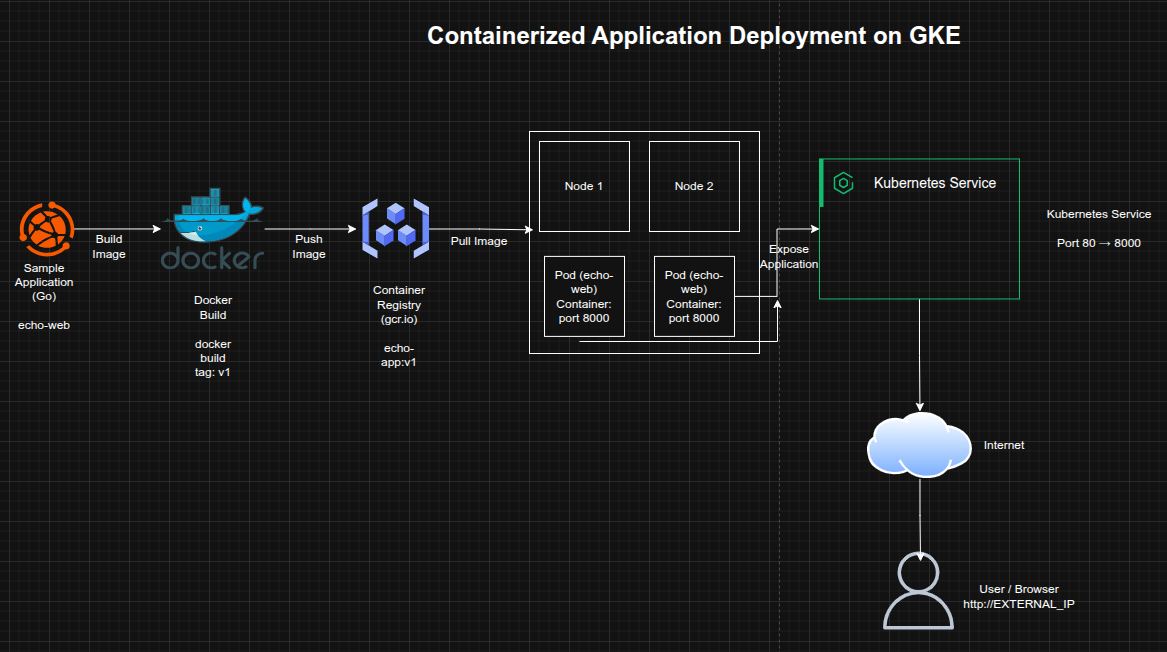
Task: Click the Build Image arrow label
Action: (x=109, y=247)
